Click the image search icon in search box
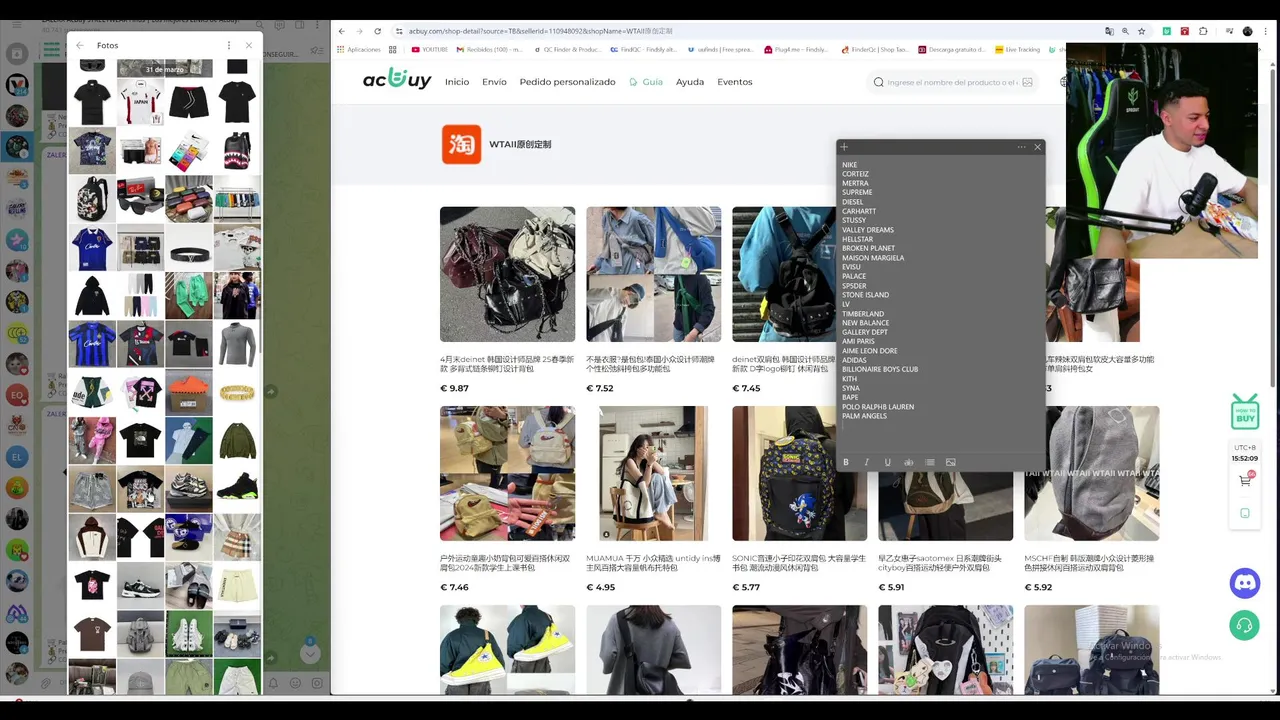Screen dimensions: 1280x720 (x=1027, y=82)
